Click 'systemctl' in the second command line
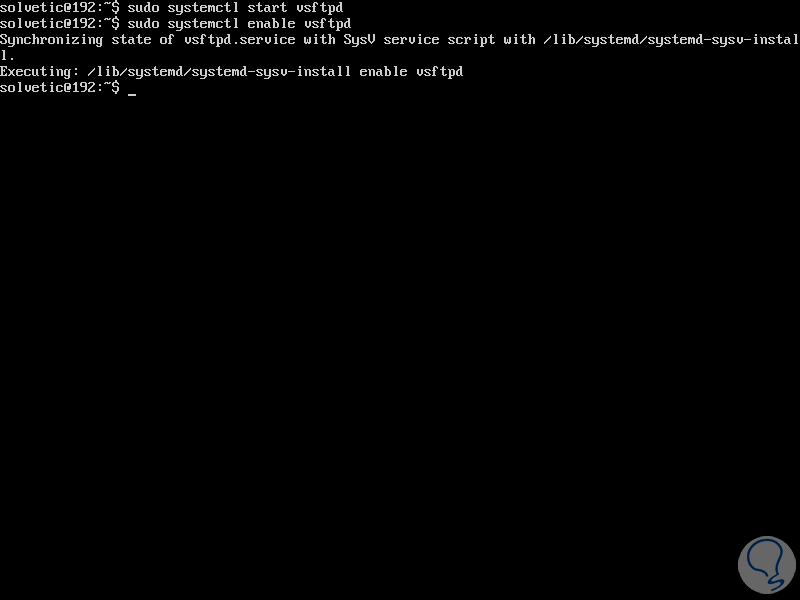The image size is (800, 600). [203, 23]
